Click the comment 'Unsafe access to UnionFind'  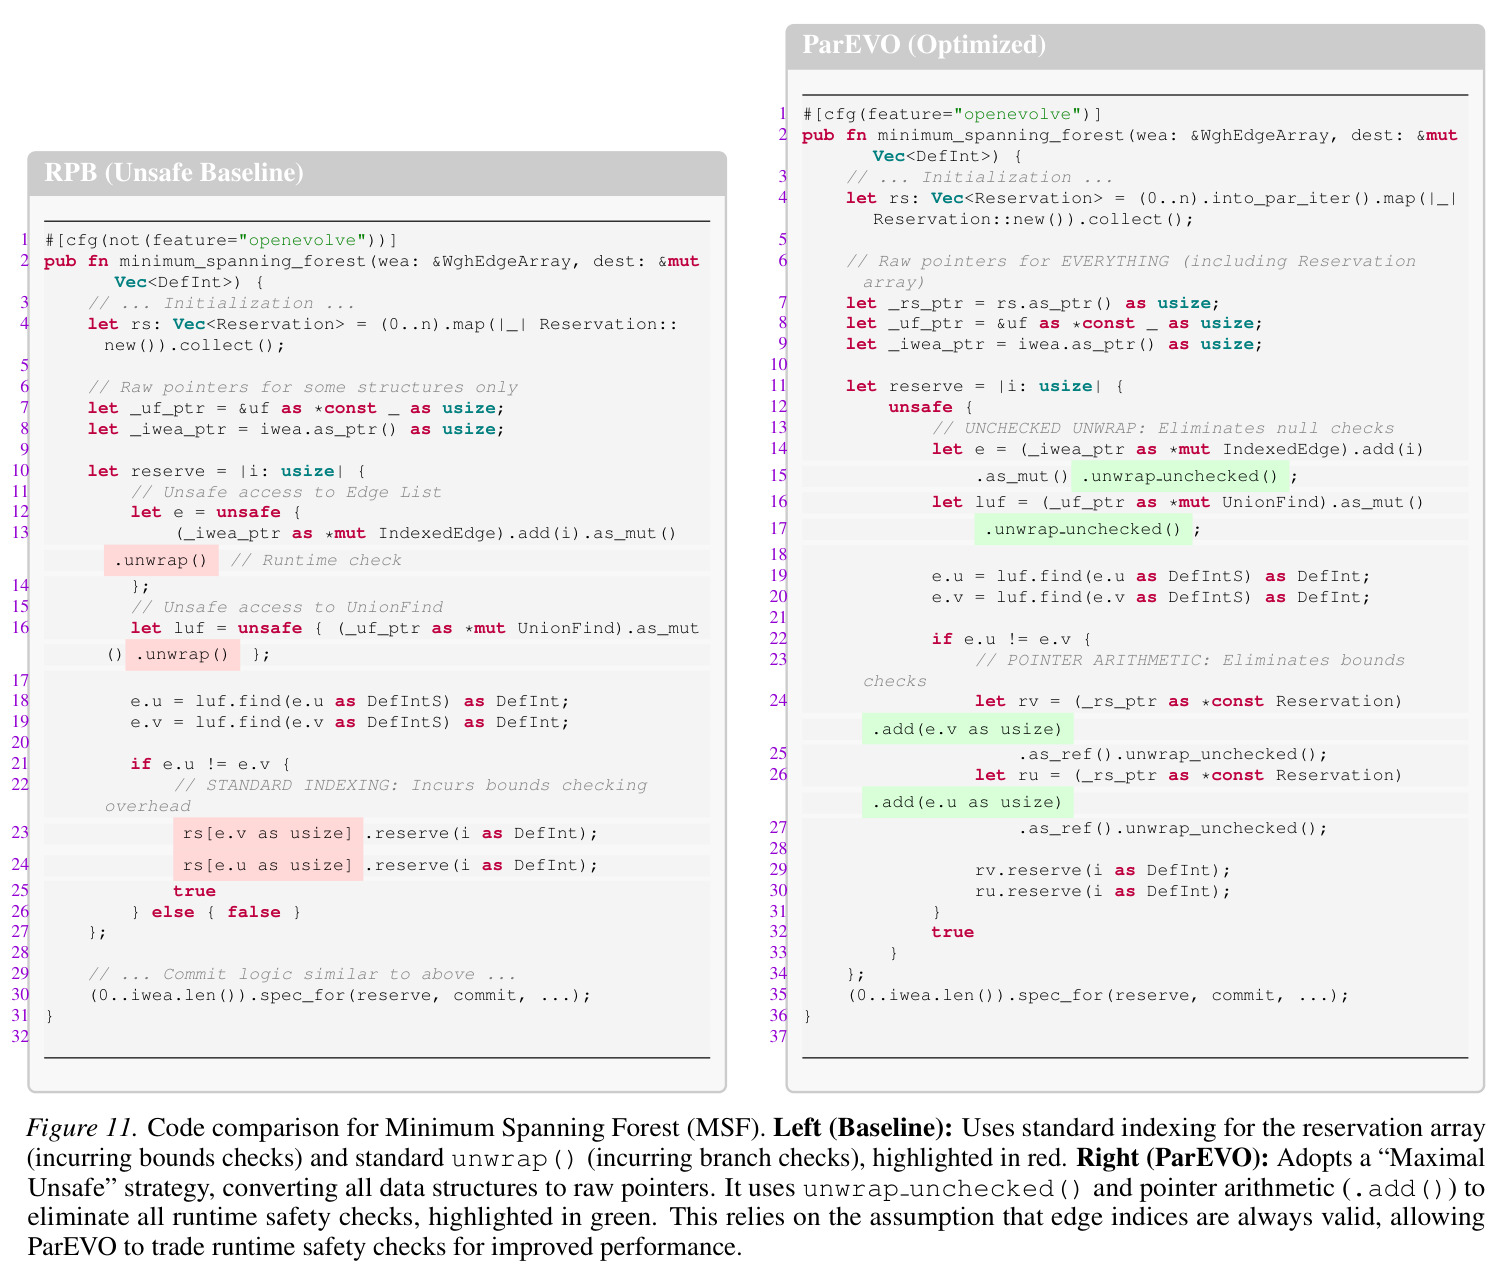point(287,607)
